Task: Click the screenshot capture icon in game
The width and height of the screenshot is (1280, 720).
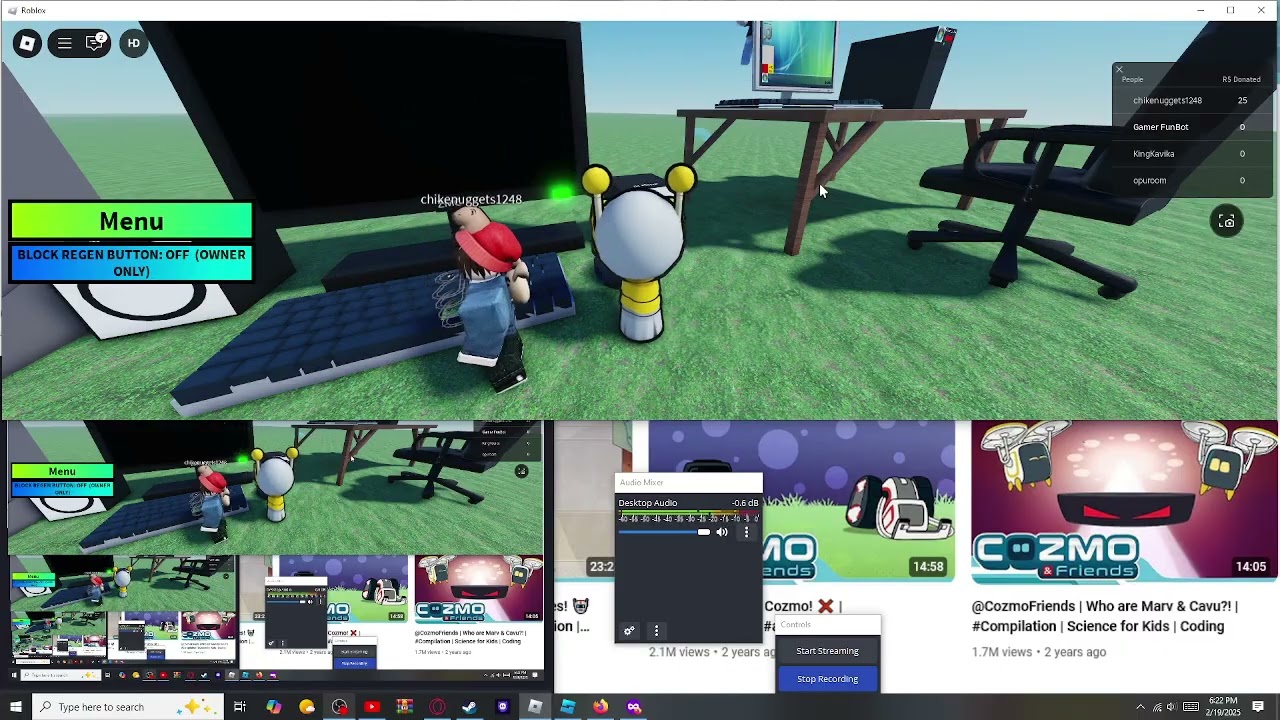Action: pos(1226,221)
